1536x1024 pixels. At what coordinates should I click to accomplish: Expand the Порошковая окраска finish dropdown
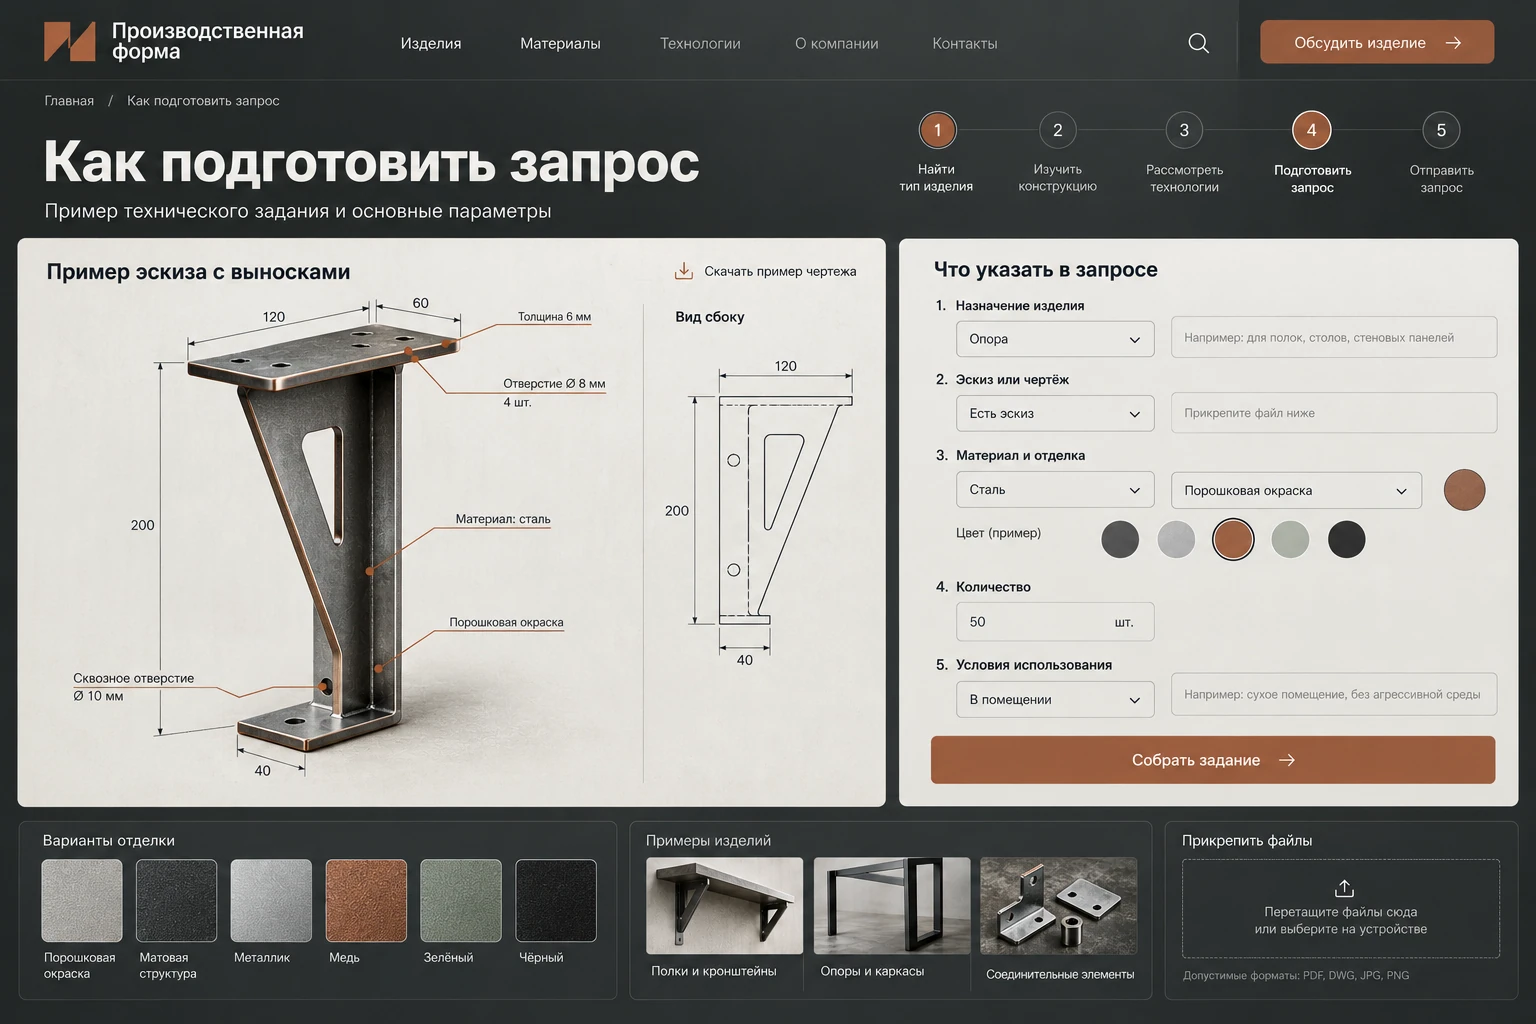[1296, 490]
